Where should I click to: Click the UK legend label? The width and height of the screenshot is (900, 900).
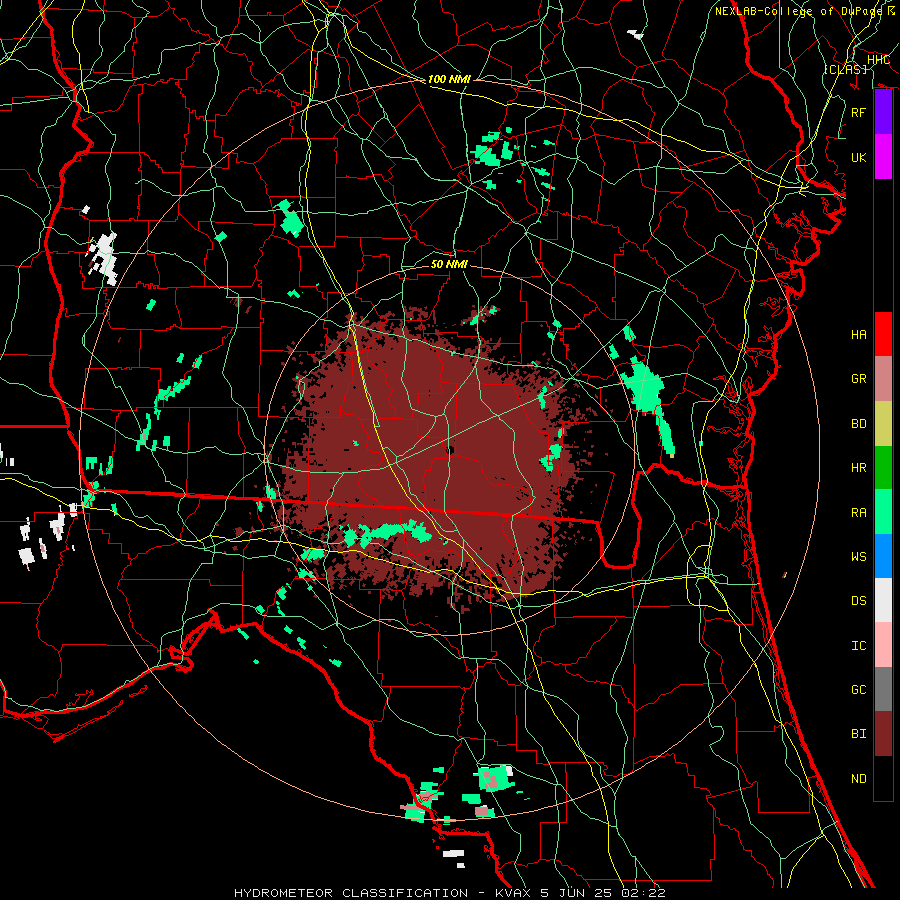pos(858,157)
